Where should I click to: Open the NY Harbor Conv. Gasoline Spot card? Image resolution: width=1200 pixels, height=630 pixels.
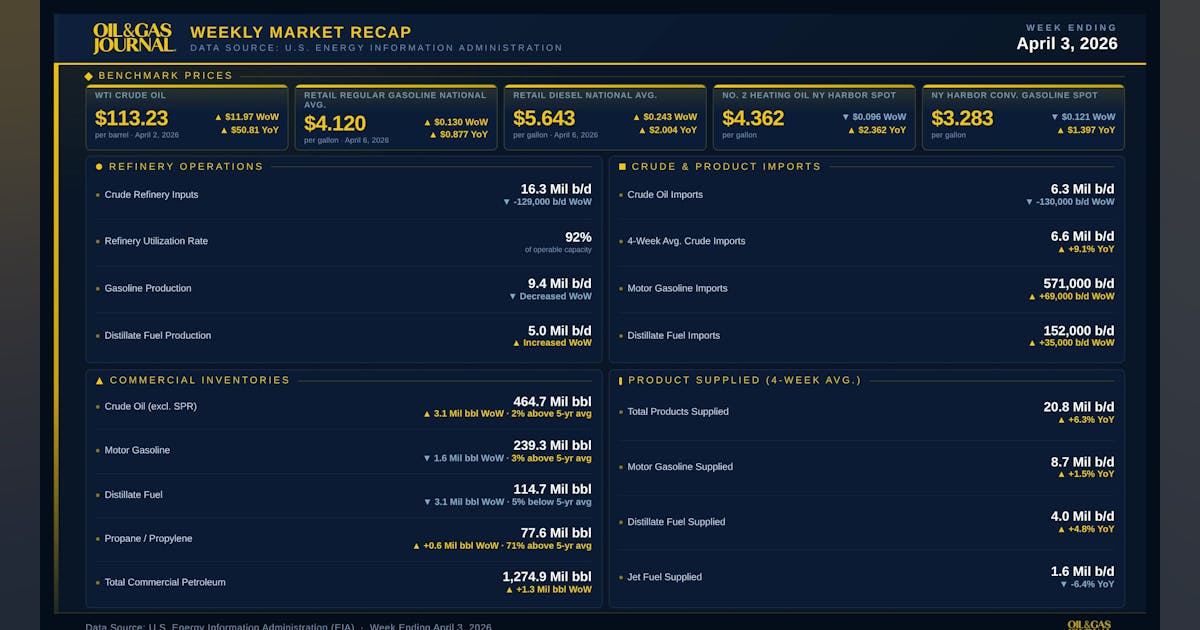(x=1023, y=117)
